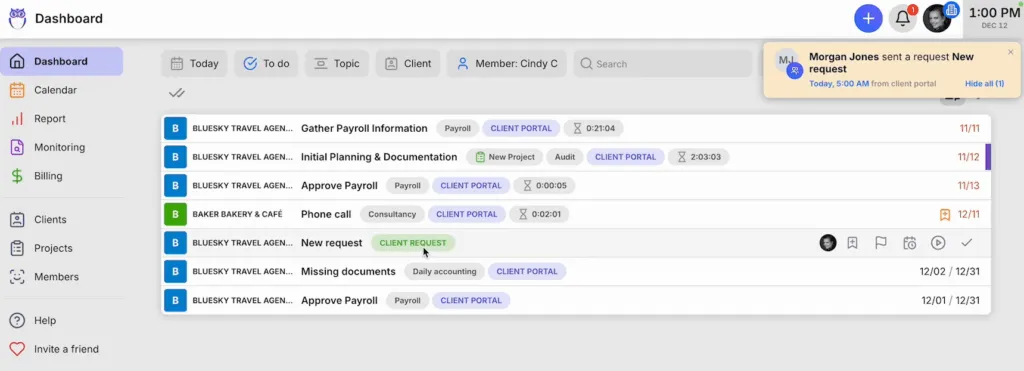Click Today, 5:00 AM notification timestamp
This screenshot has height=371, width=1024.
[x=839, y=84]
